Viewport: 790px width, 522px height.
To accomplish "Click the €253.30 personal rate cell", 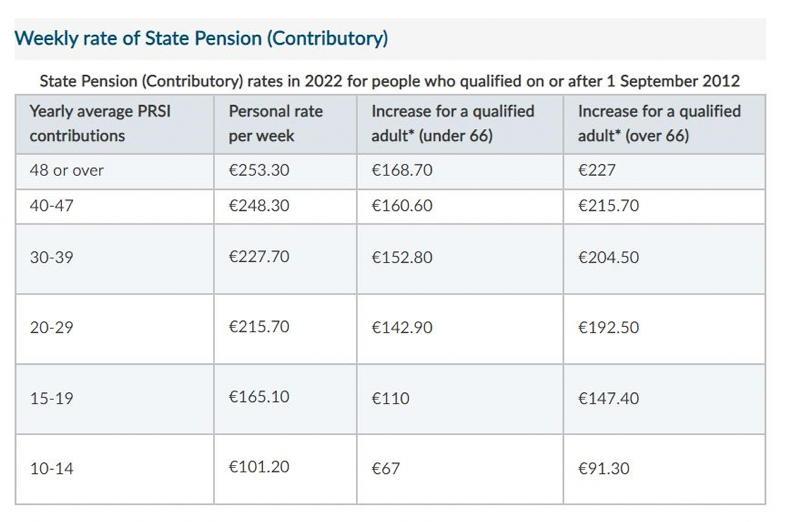I will (259, 170).
